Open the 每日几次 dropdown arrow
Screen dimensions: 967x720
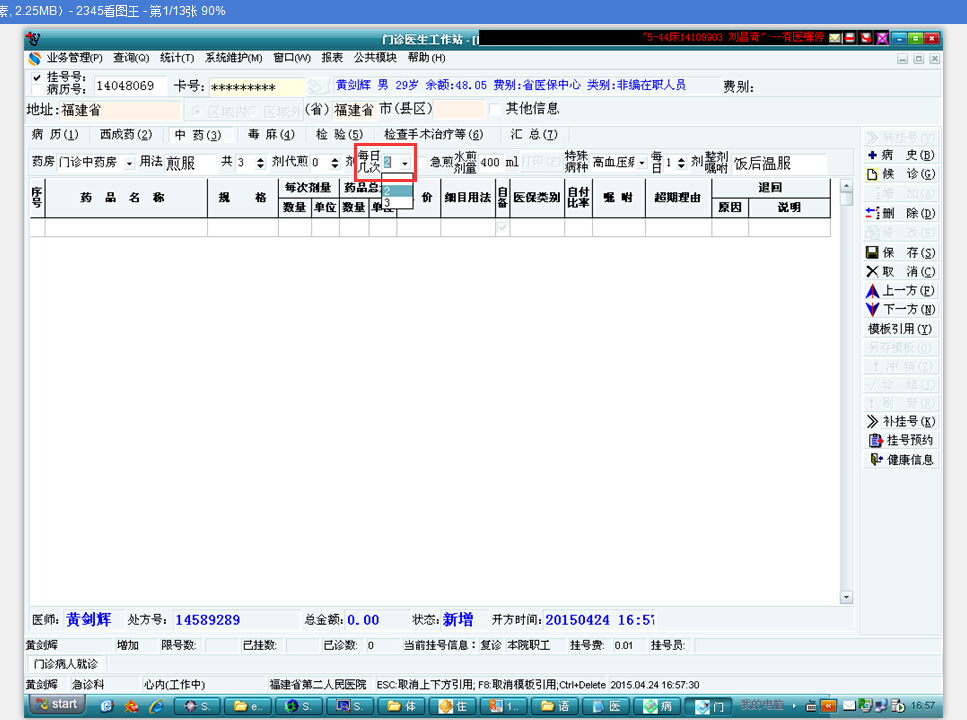pos(405,163)
